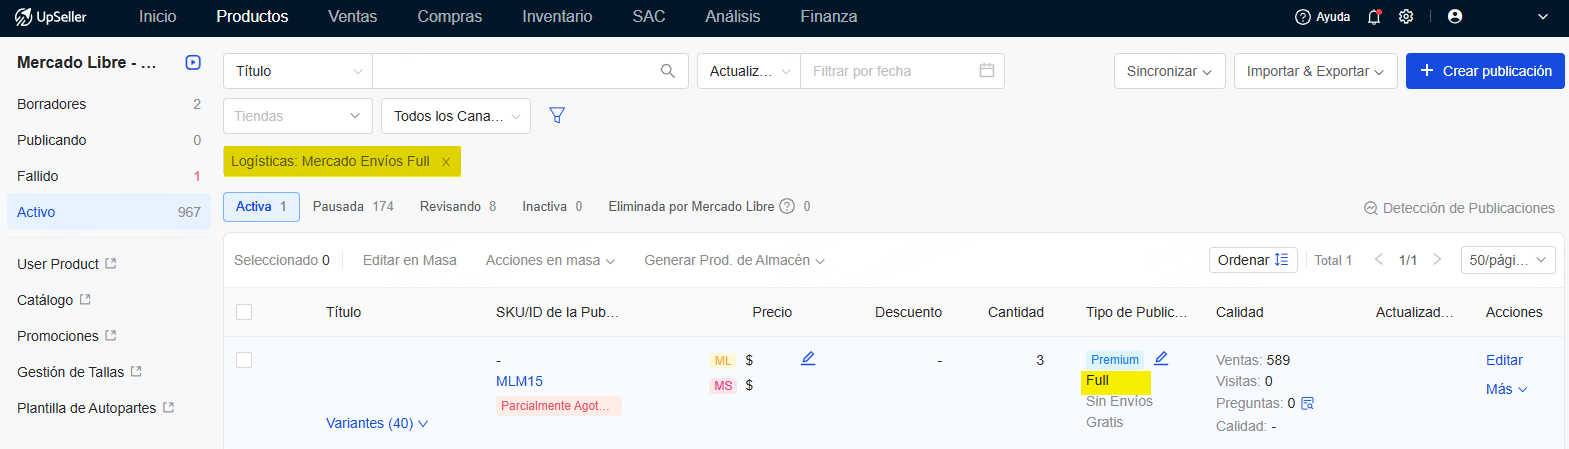Open the Ventas menu

(x=353, y=17)
